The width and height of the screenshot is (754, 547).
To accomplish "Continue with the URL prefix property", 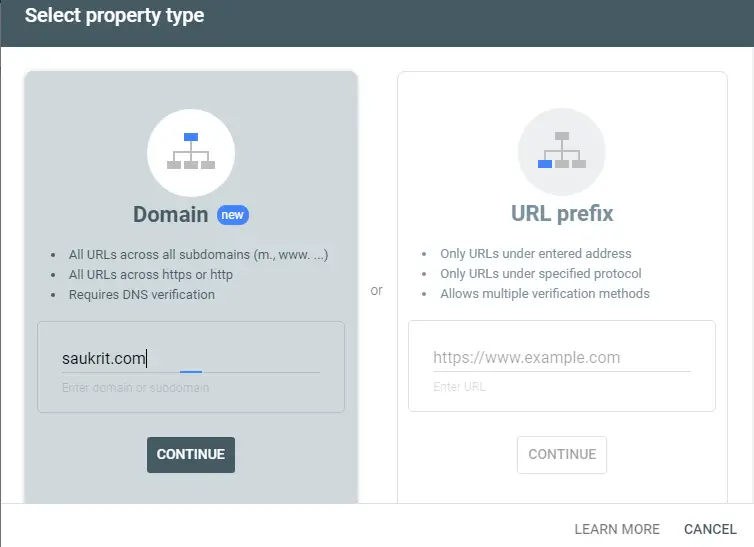I will [562, 454].
